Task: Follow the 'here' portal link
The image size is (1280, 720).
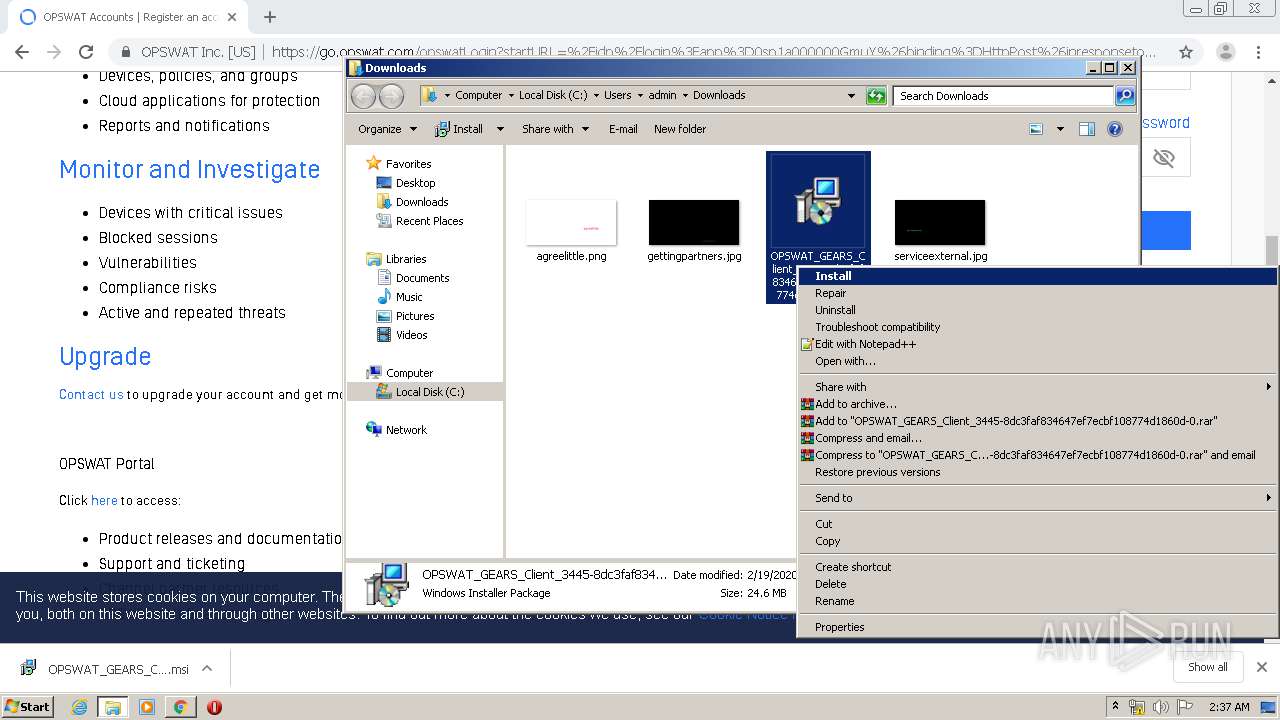Action: (104, 500)
